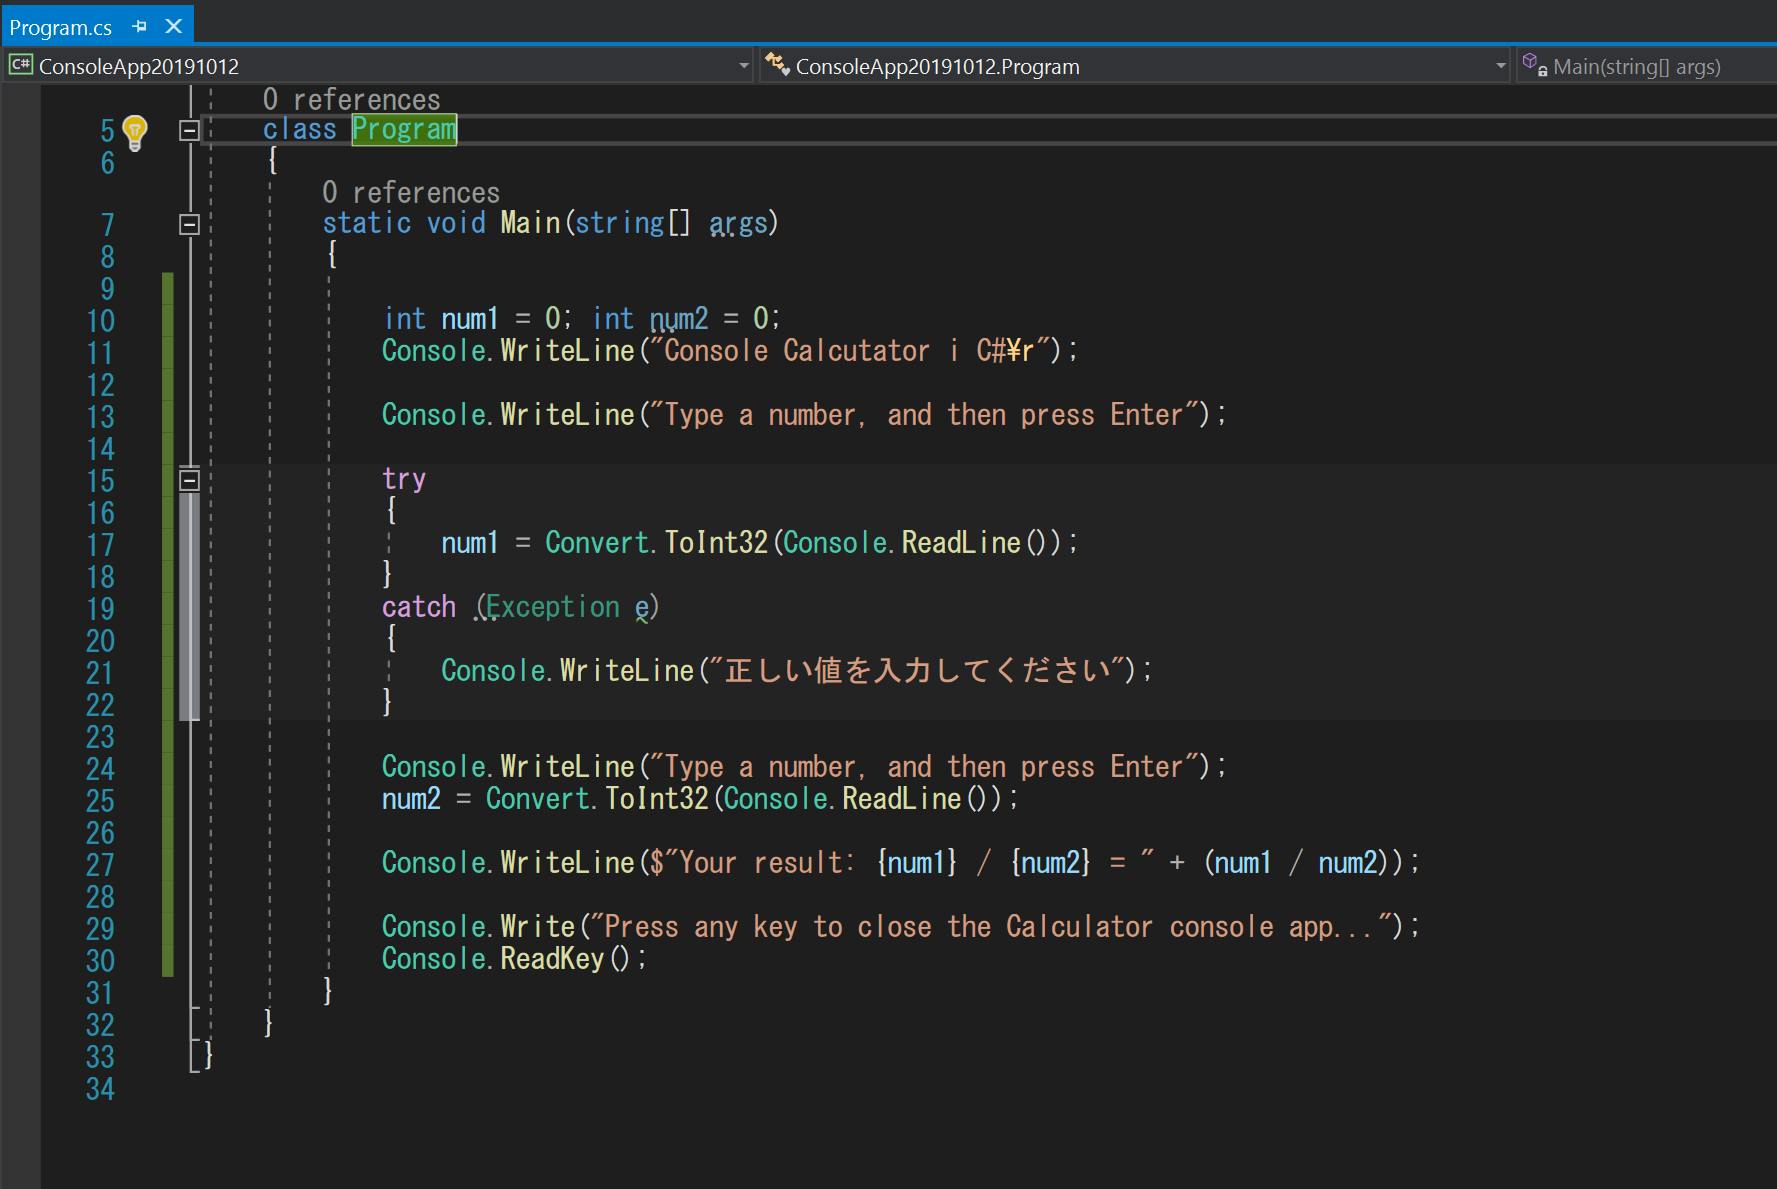1777x1189 pixels.
Task: Click the try keyword
Action: (404, 479)
